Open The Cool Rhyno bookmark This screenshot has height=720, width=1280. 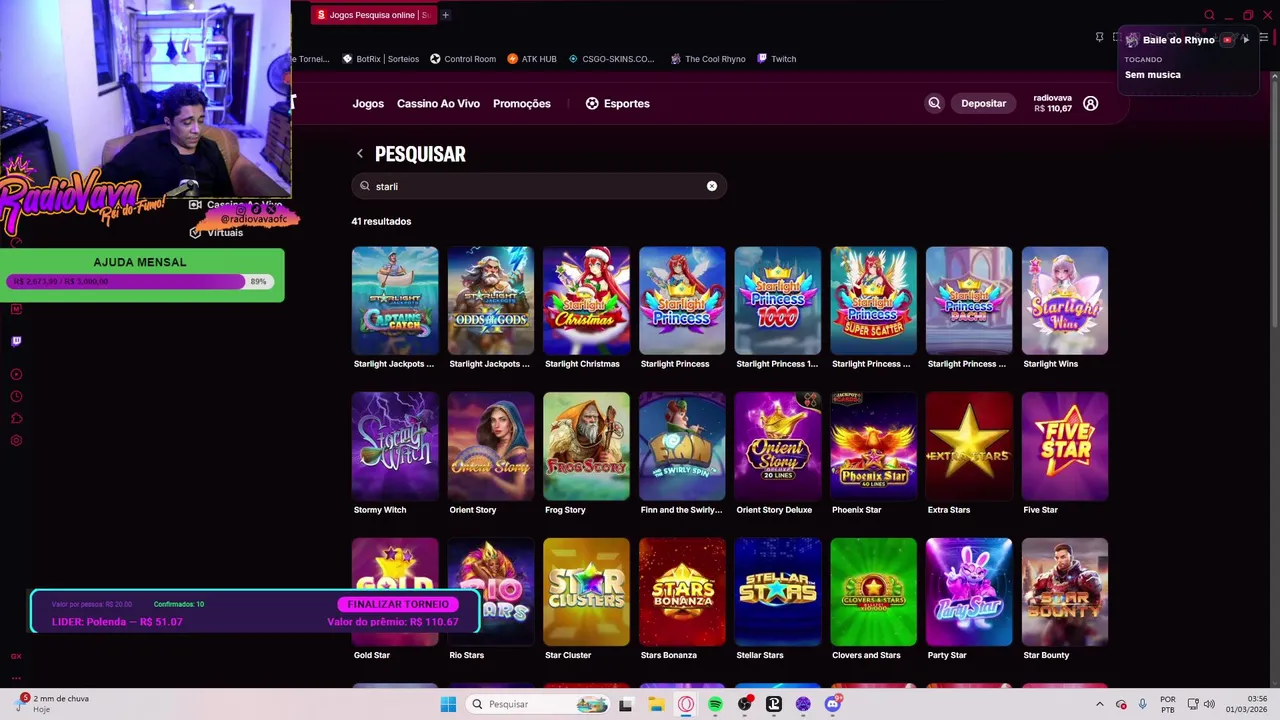[707, 59]
